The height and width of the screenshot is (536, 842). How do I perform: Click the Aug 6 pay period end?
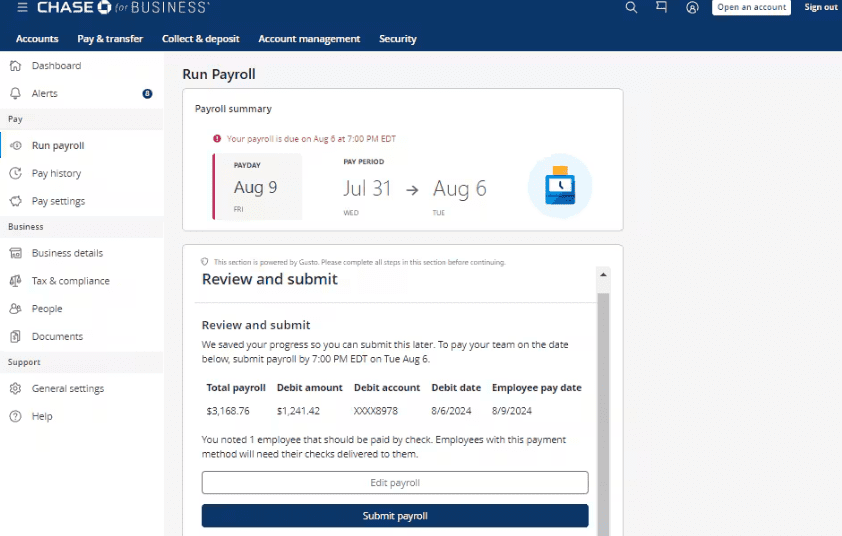[460, 189]
